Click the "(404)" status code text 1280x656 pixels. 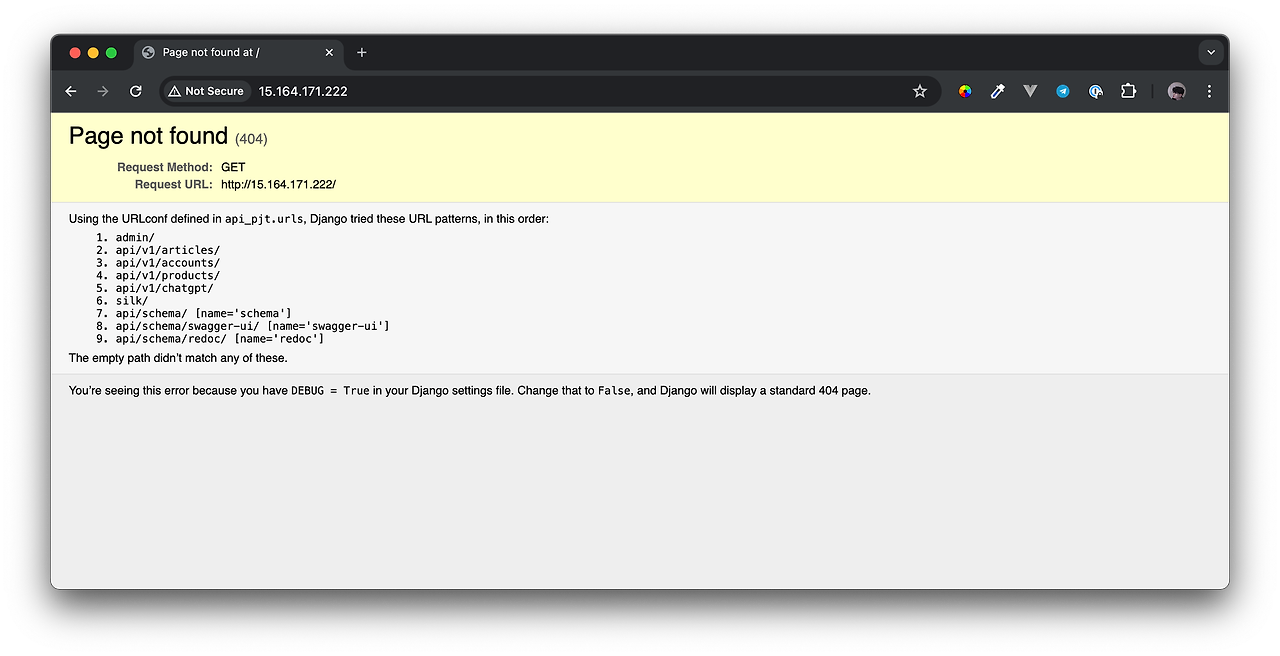251,139
